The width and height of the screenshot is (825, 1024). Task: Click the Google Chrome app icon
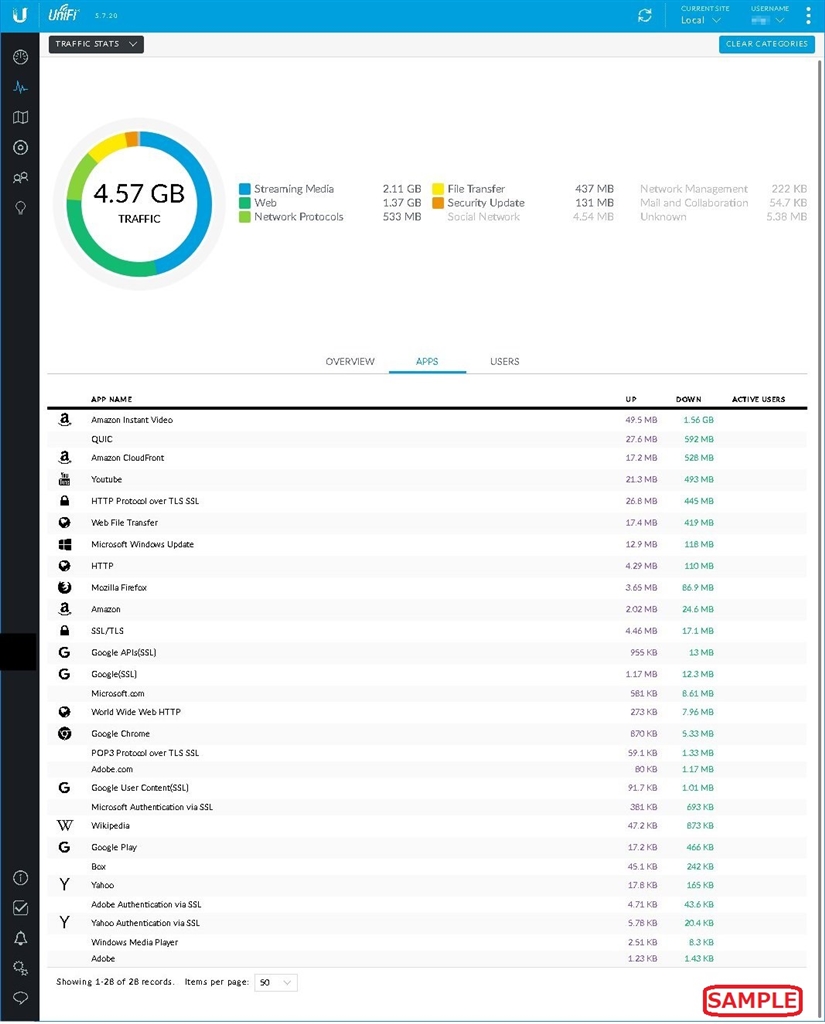click(64, 733)
